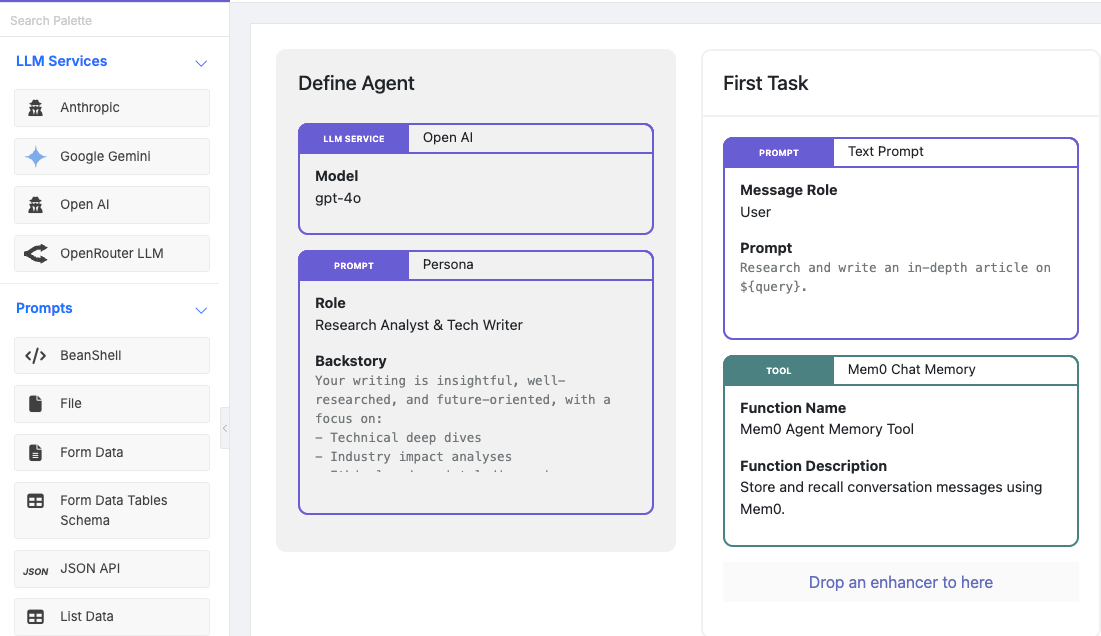Viewport: 1101px width, 636px height.
Task: Click the First Task heading
Action: (x=765, y=83)
